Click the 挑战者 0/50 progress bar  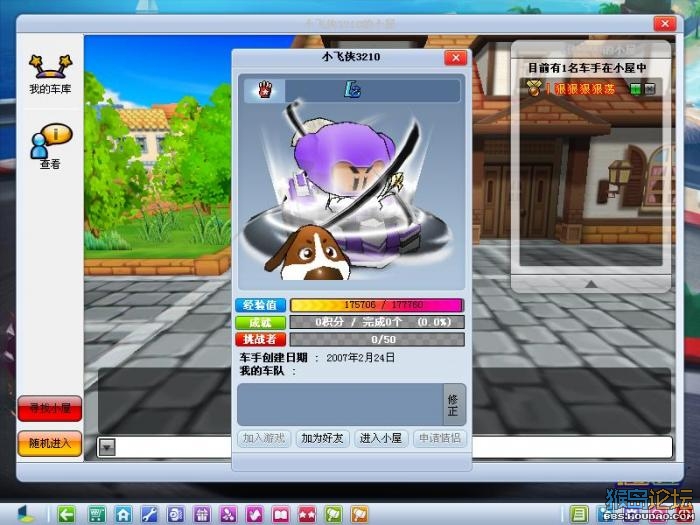point(377,339)
